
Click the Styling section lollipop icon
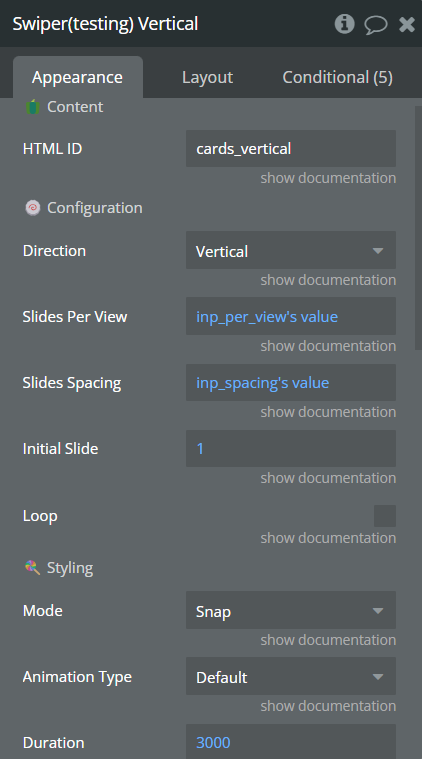(x=32, y=567)
